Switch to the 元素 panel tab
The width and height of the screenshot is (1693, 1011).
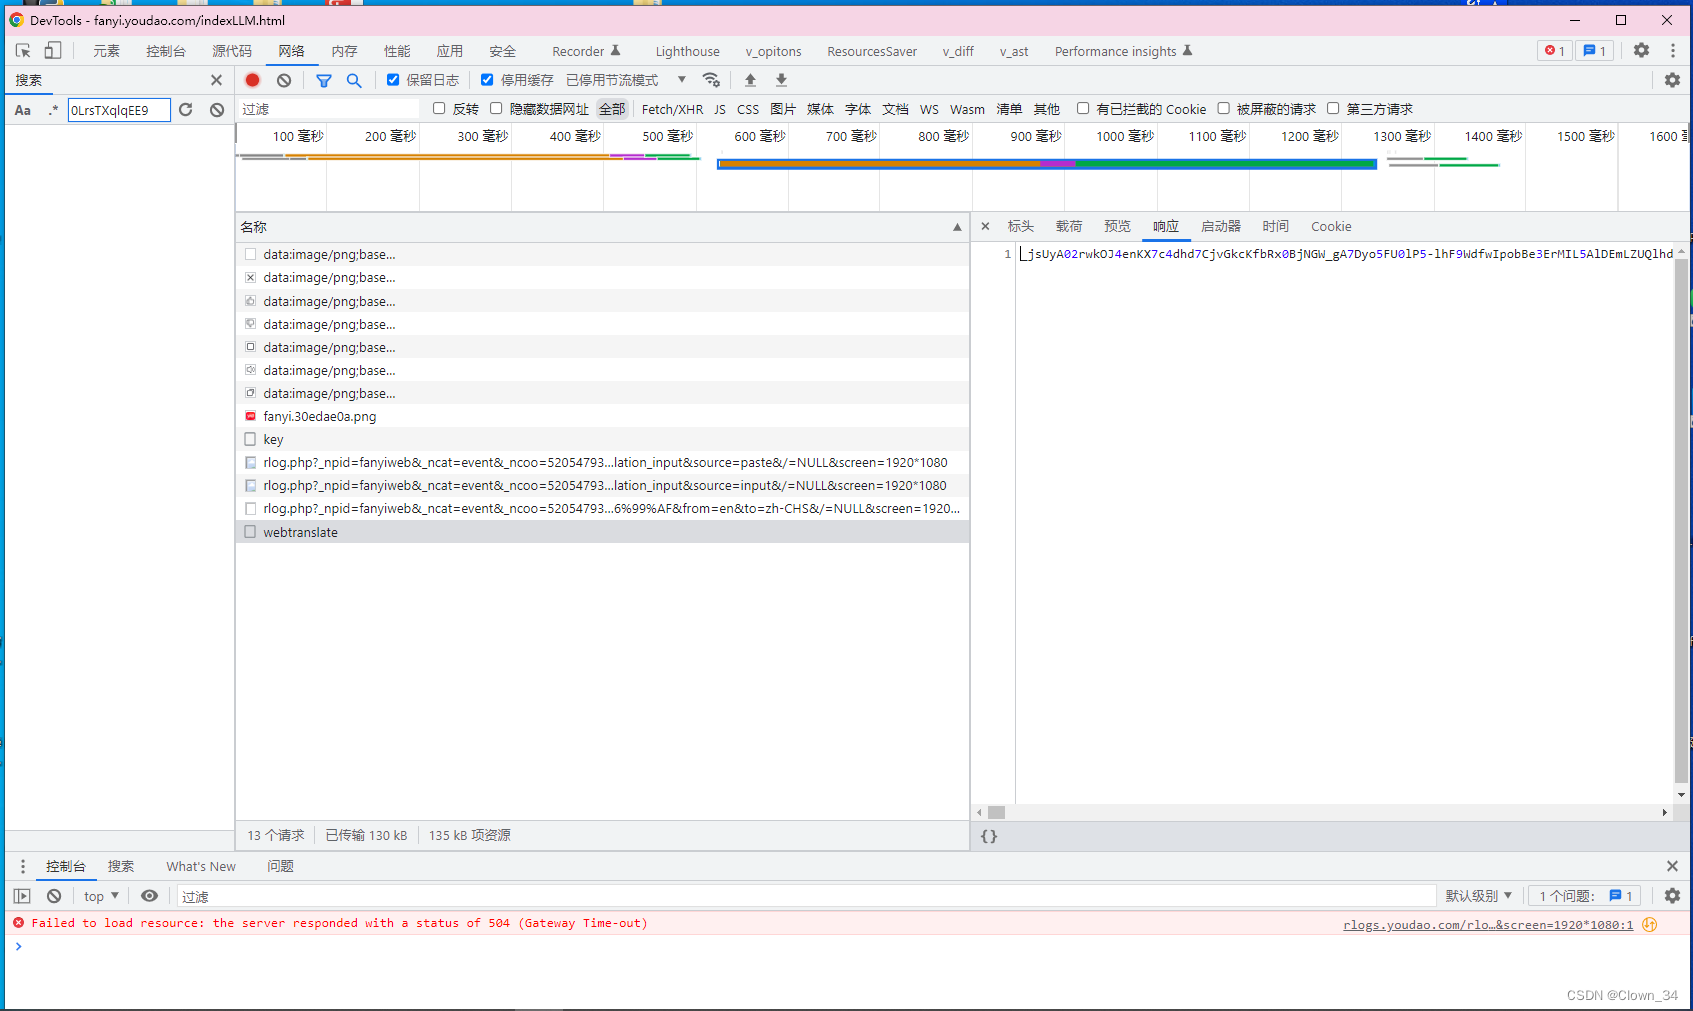106,51
